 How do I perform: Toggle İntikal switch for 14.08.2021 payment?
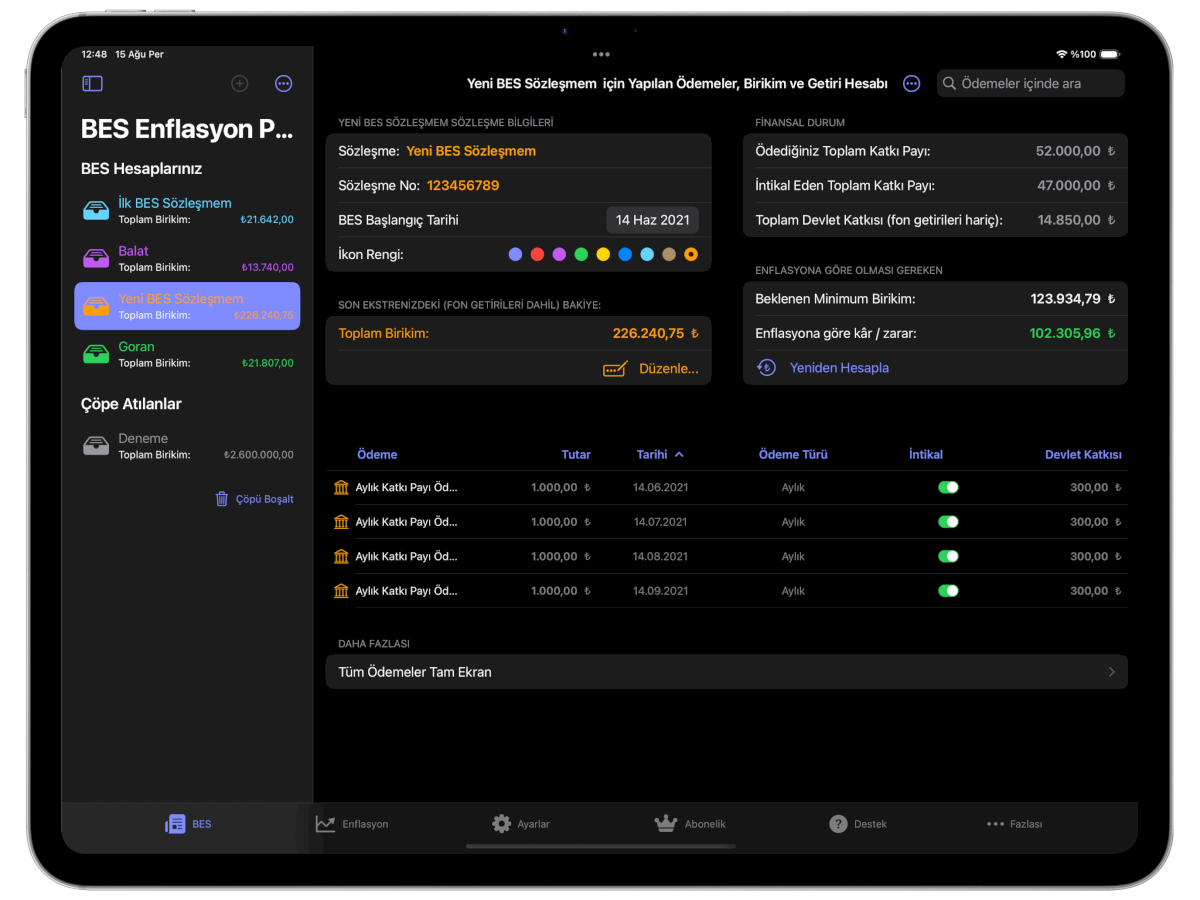[947, 557]
